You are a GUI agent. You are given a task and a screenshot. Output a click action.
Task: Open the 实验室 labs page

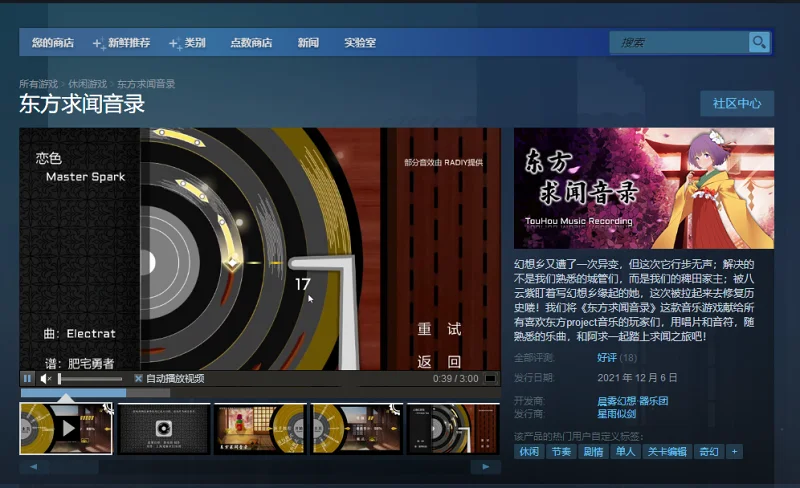coord(360,43)
